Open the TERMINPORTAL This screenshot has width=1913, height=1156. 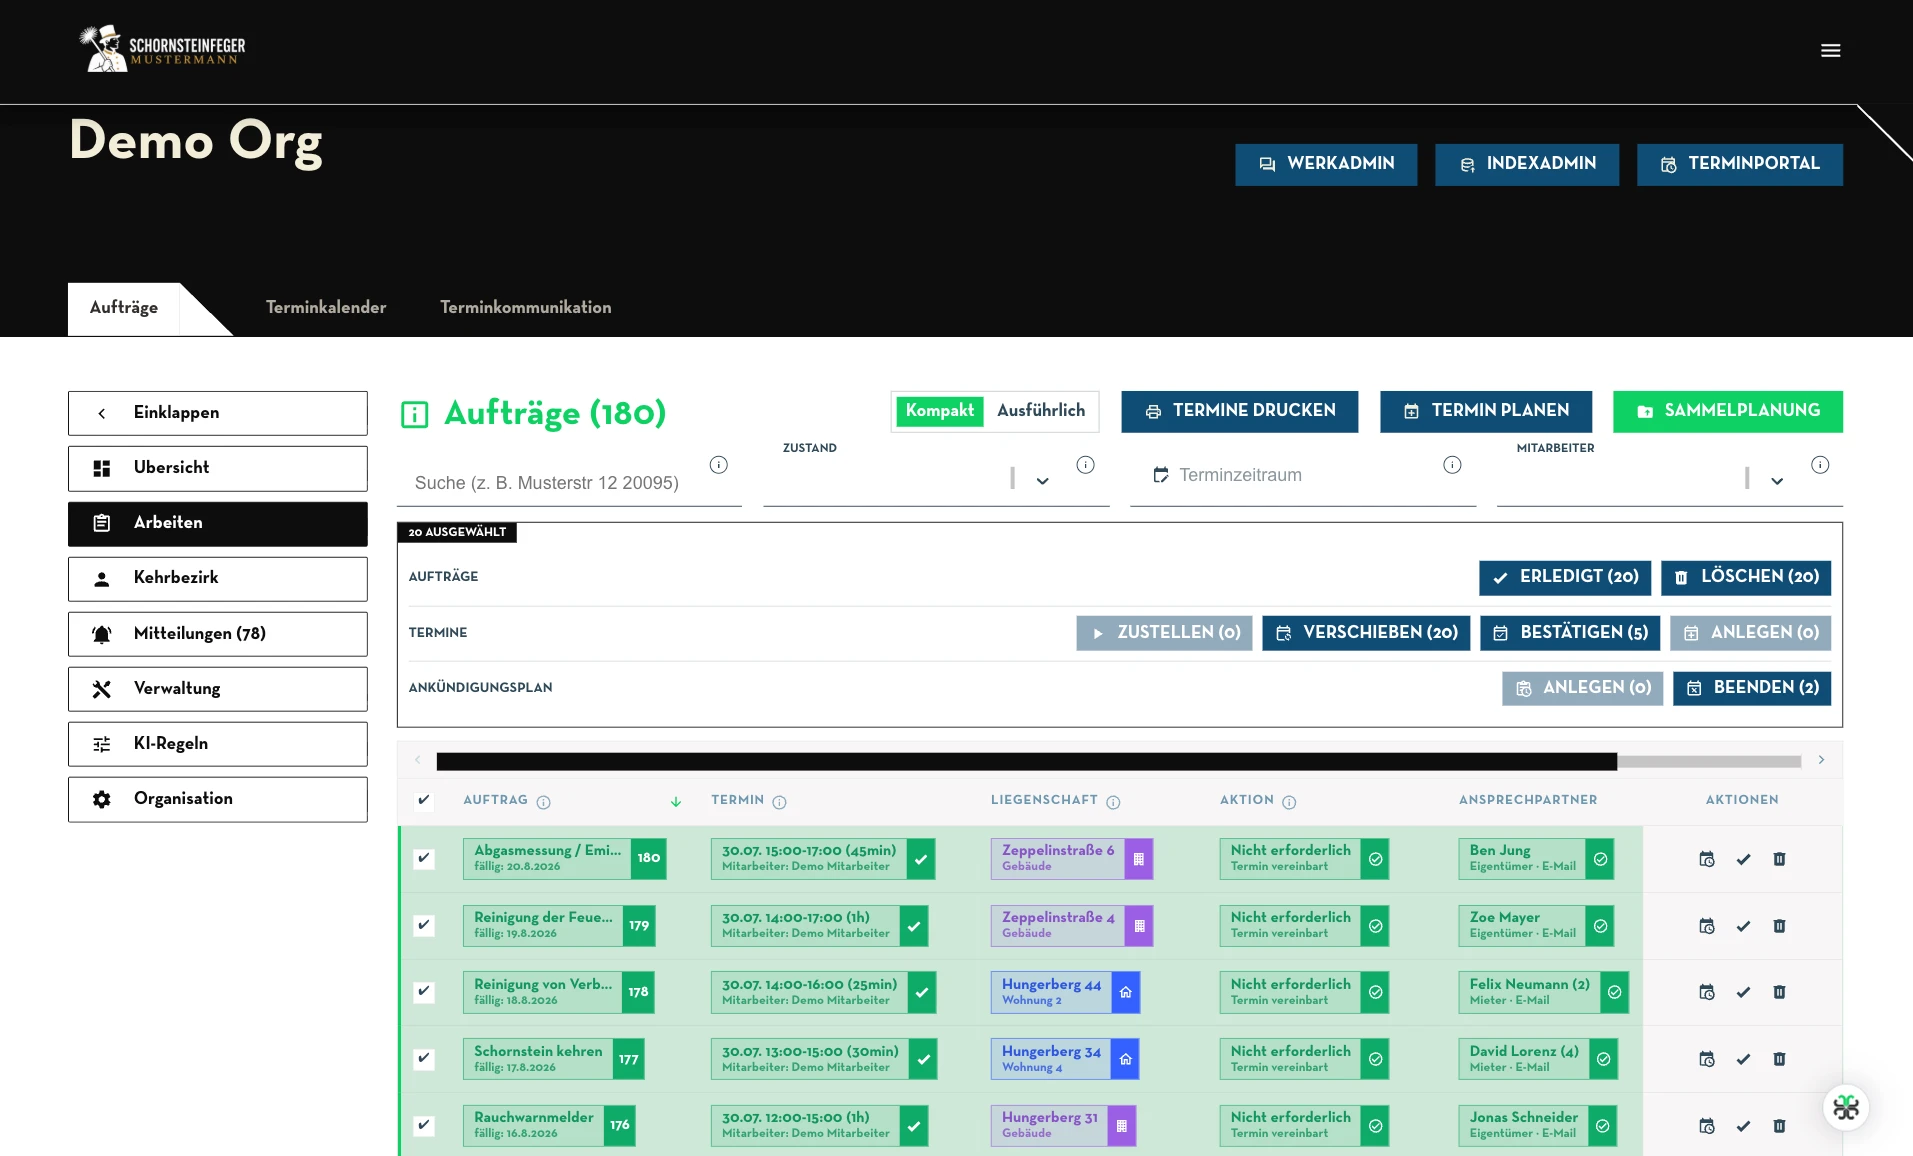point(1740,164)
